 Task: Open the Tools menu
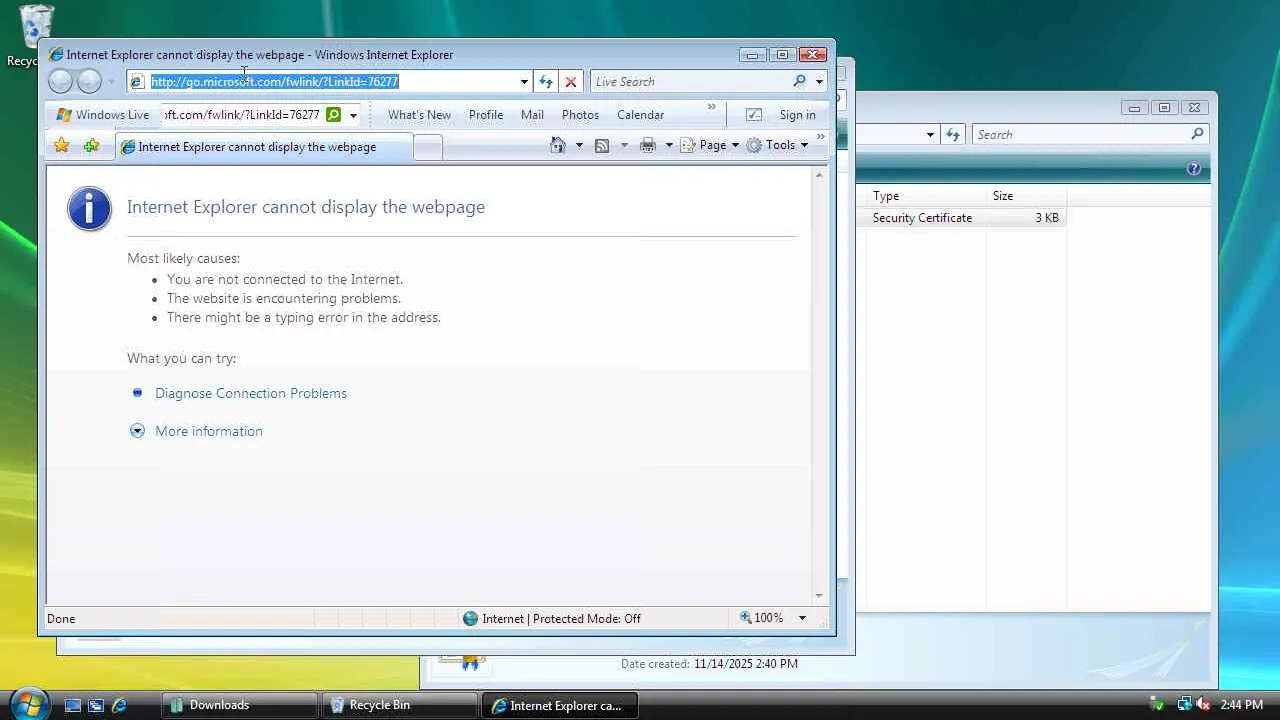click(777, 146)
